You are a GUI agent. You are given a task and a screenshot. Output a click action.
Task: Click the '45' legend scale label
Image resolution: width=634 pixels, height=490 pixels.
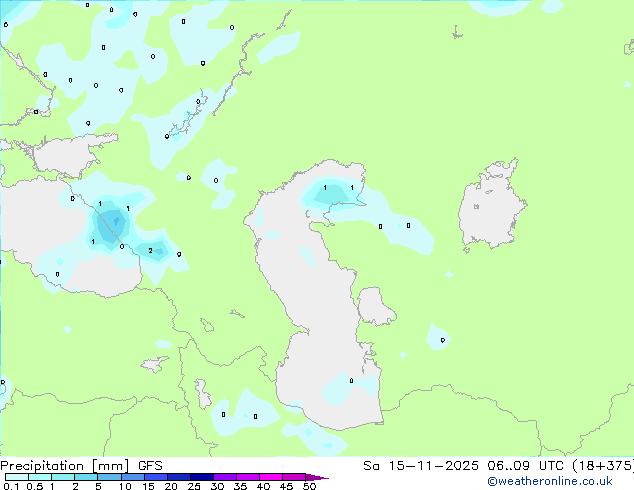click(x=286, y=486)
